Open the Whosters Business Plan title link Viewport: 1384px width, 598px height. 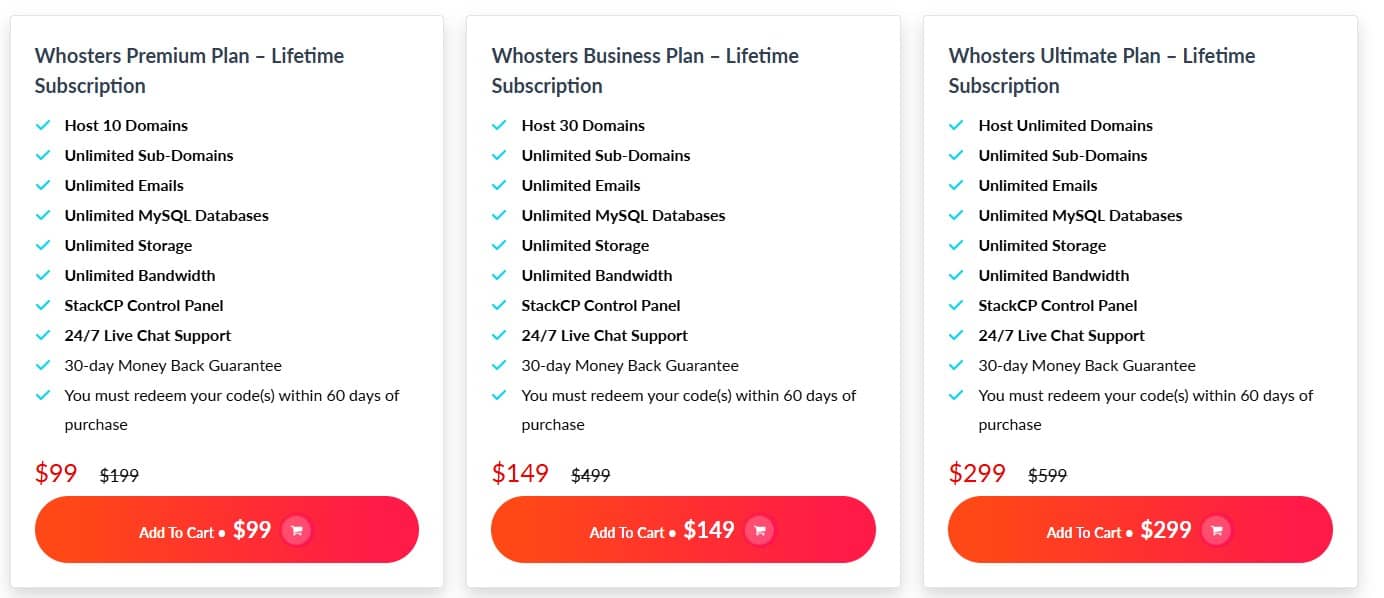coord(644,71)
